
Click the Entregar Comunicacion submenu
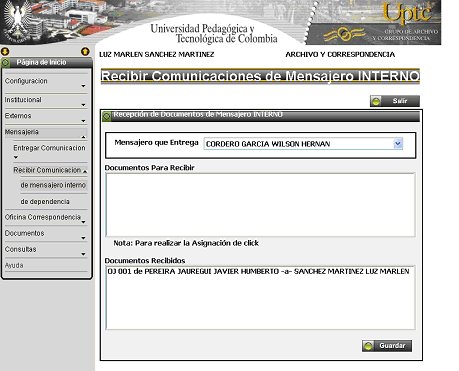pos(49,148)
